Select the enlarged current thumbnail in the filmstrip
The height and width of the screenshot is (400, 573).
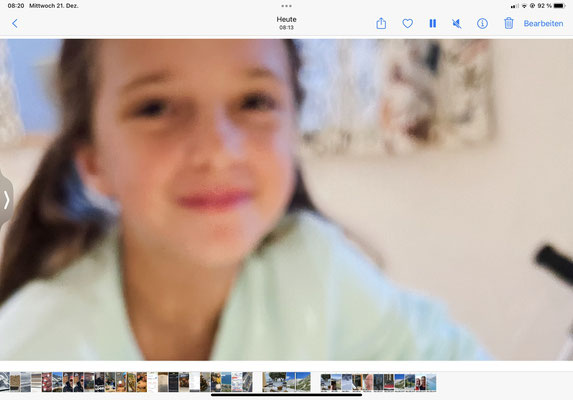click(x=286, y=382)
